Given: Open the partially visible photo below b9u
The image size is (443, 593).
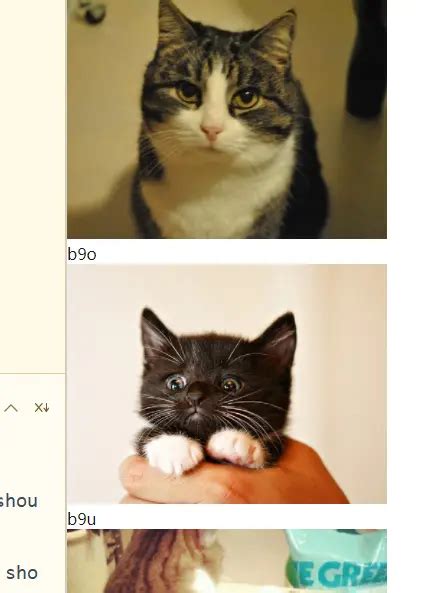Looking at the screenshot, I should click(227, 561).
